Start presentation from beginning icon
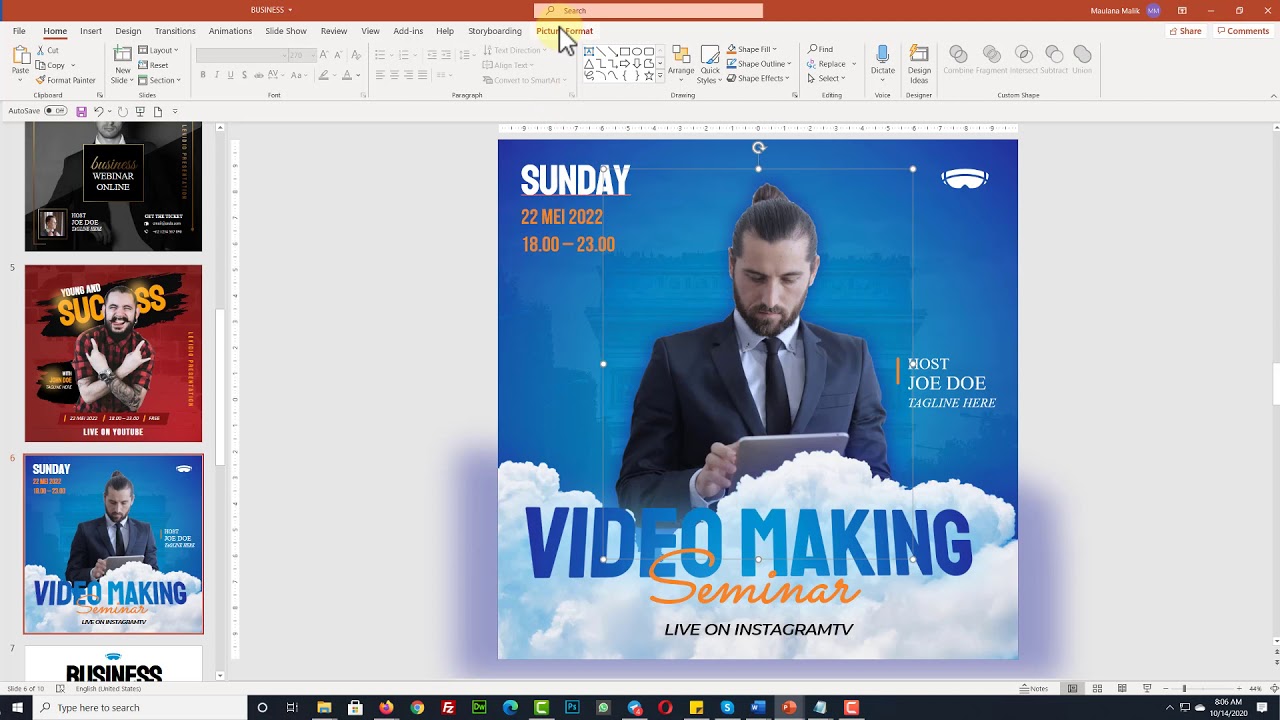1280x720 pixels. tap(140, 111)
